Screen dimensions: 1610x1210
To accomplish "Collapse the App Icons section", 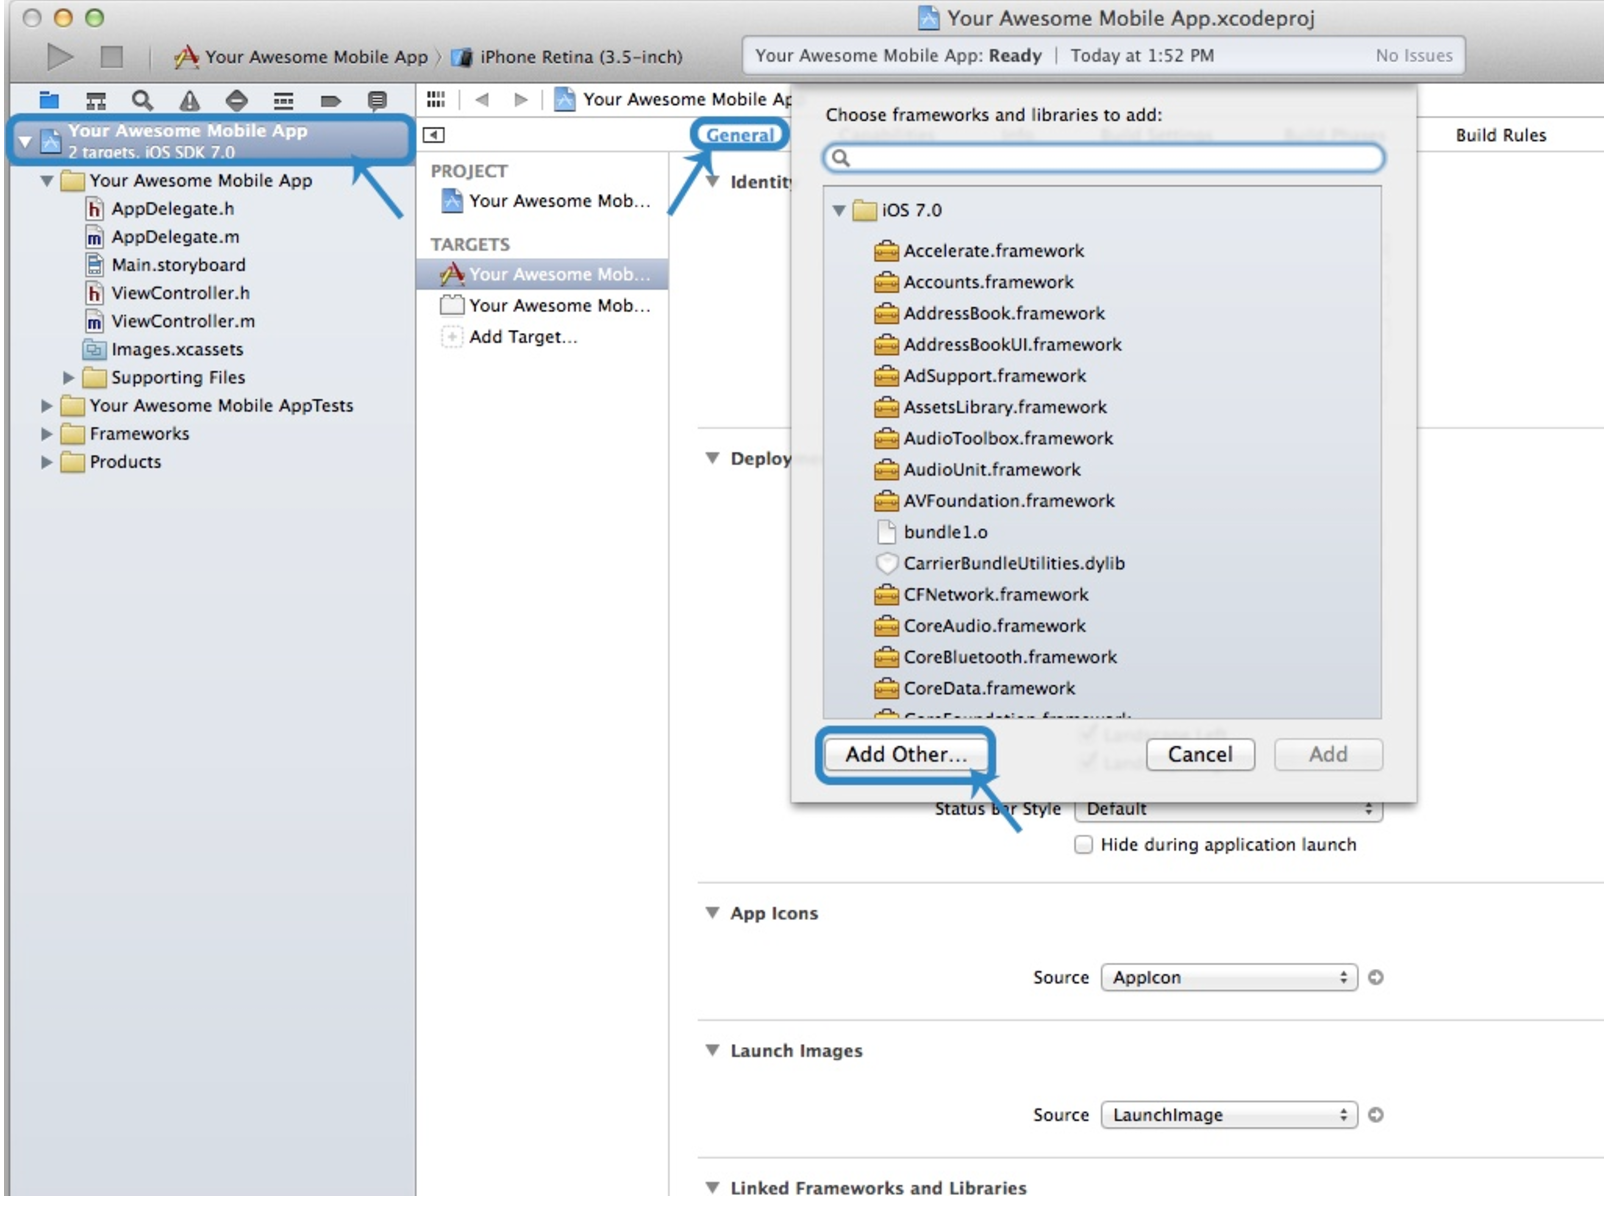I will coord(712,913).
